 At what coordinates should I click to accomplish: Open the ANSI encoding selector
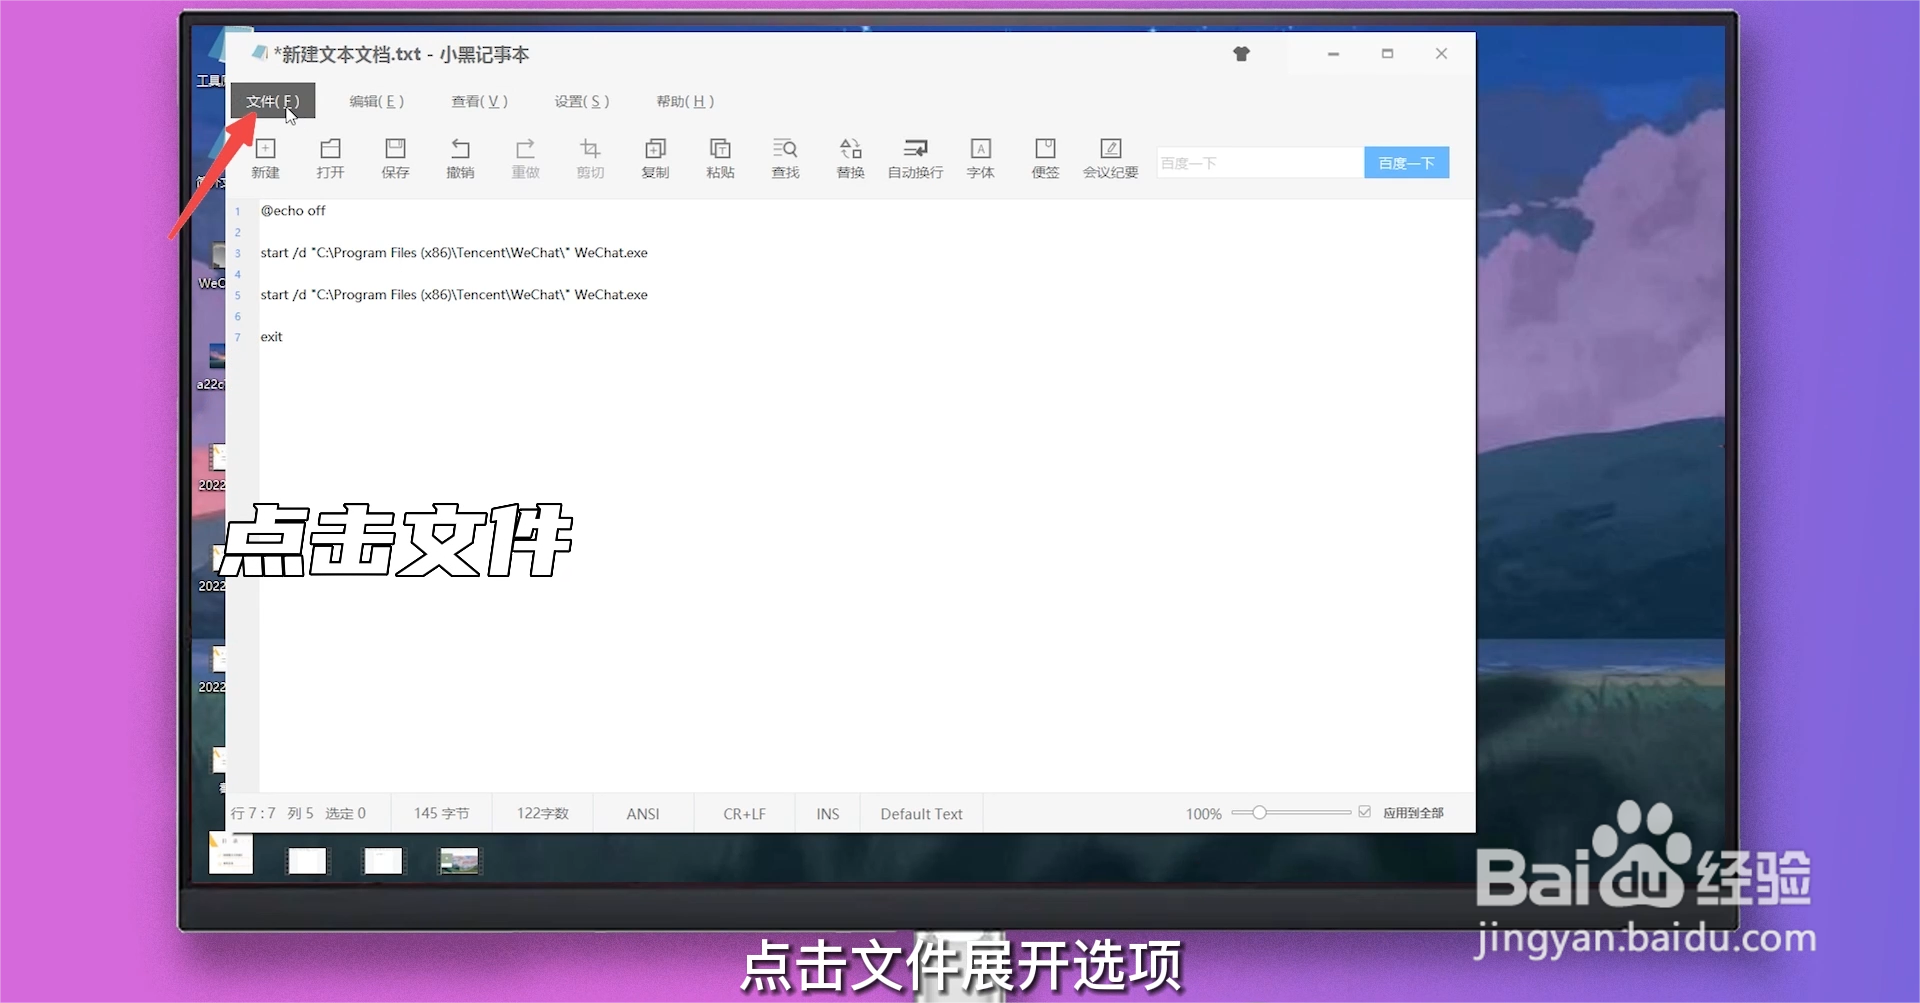642,813
